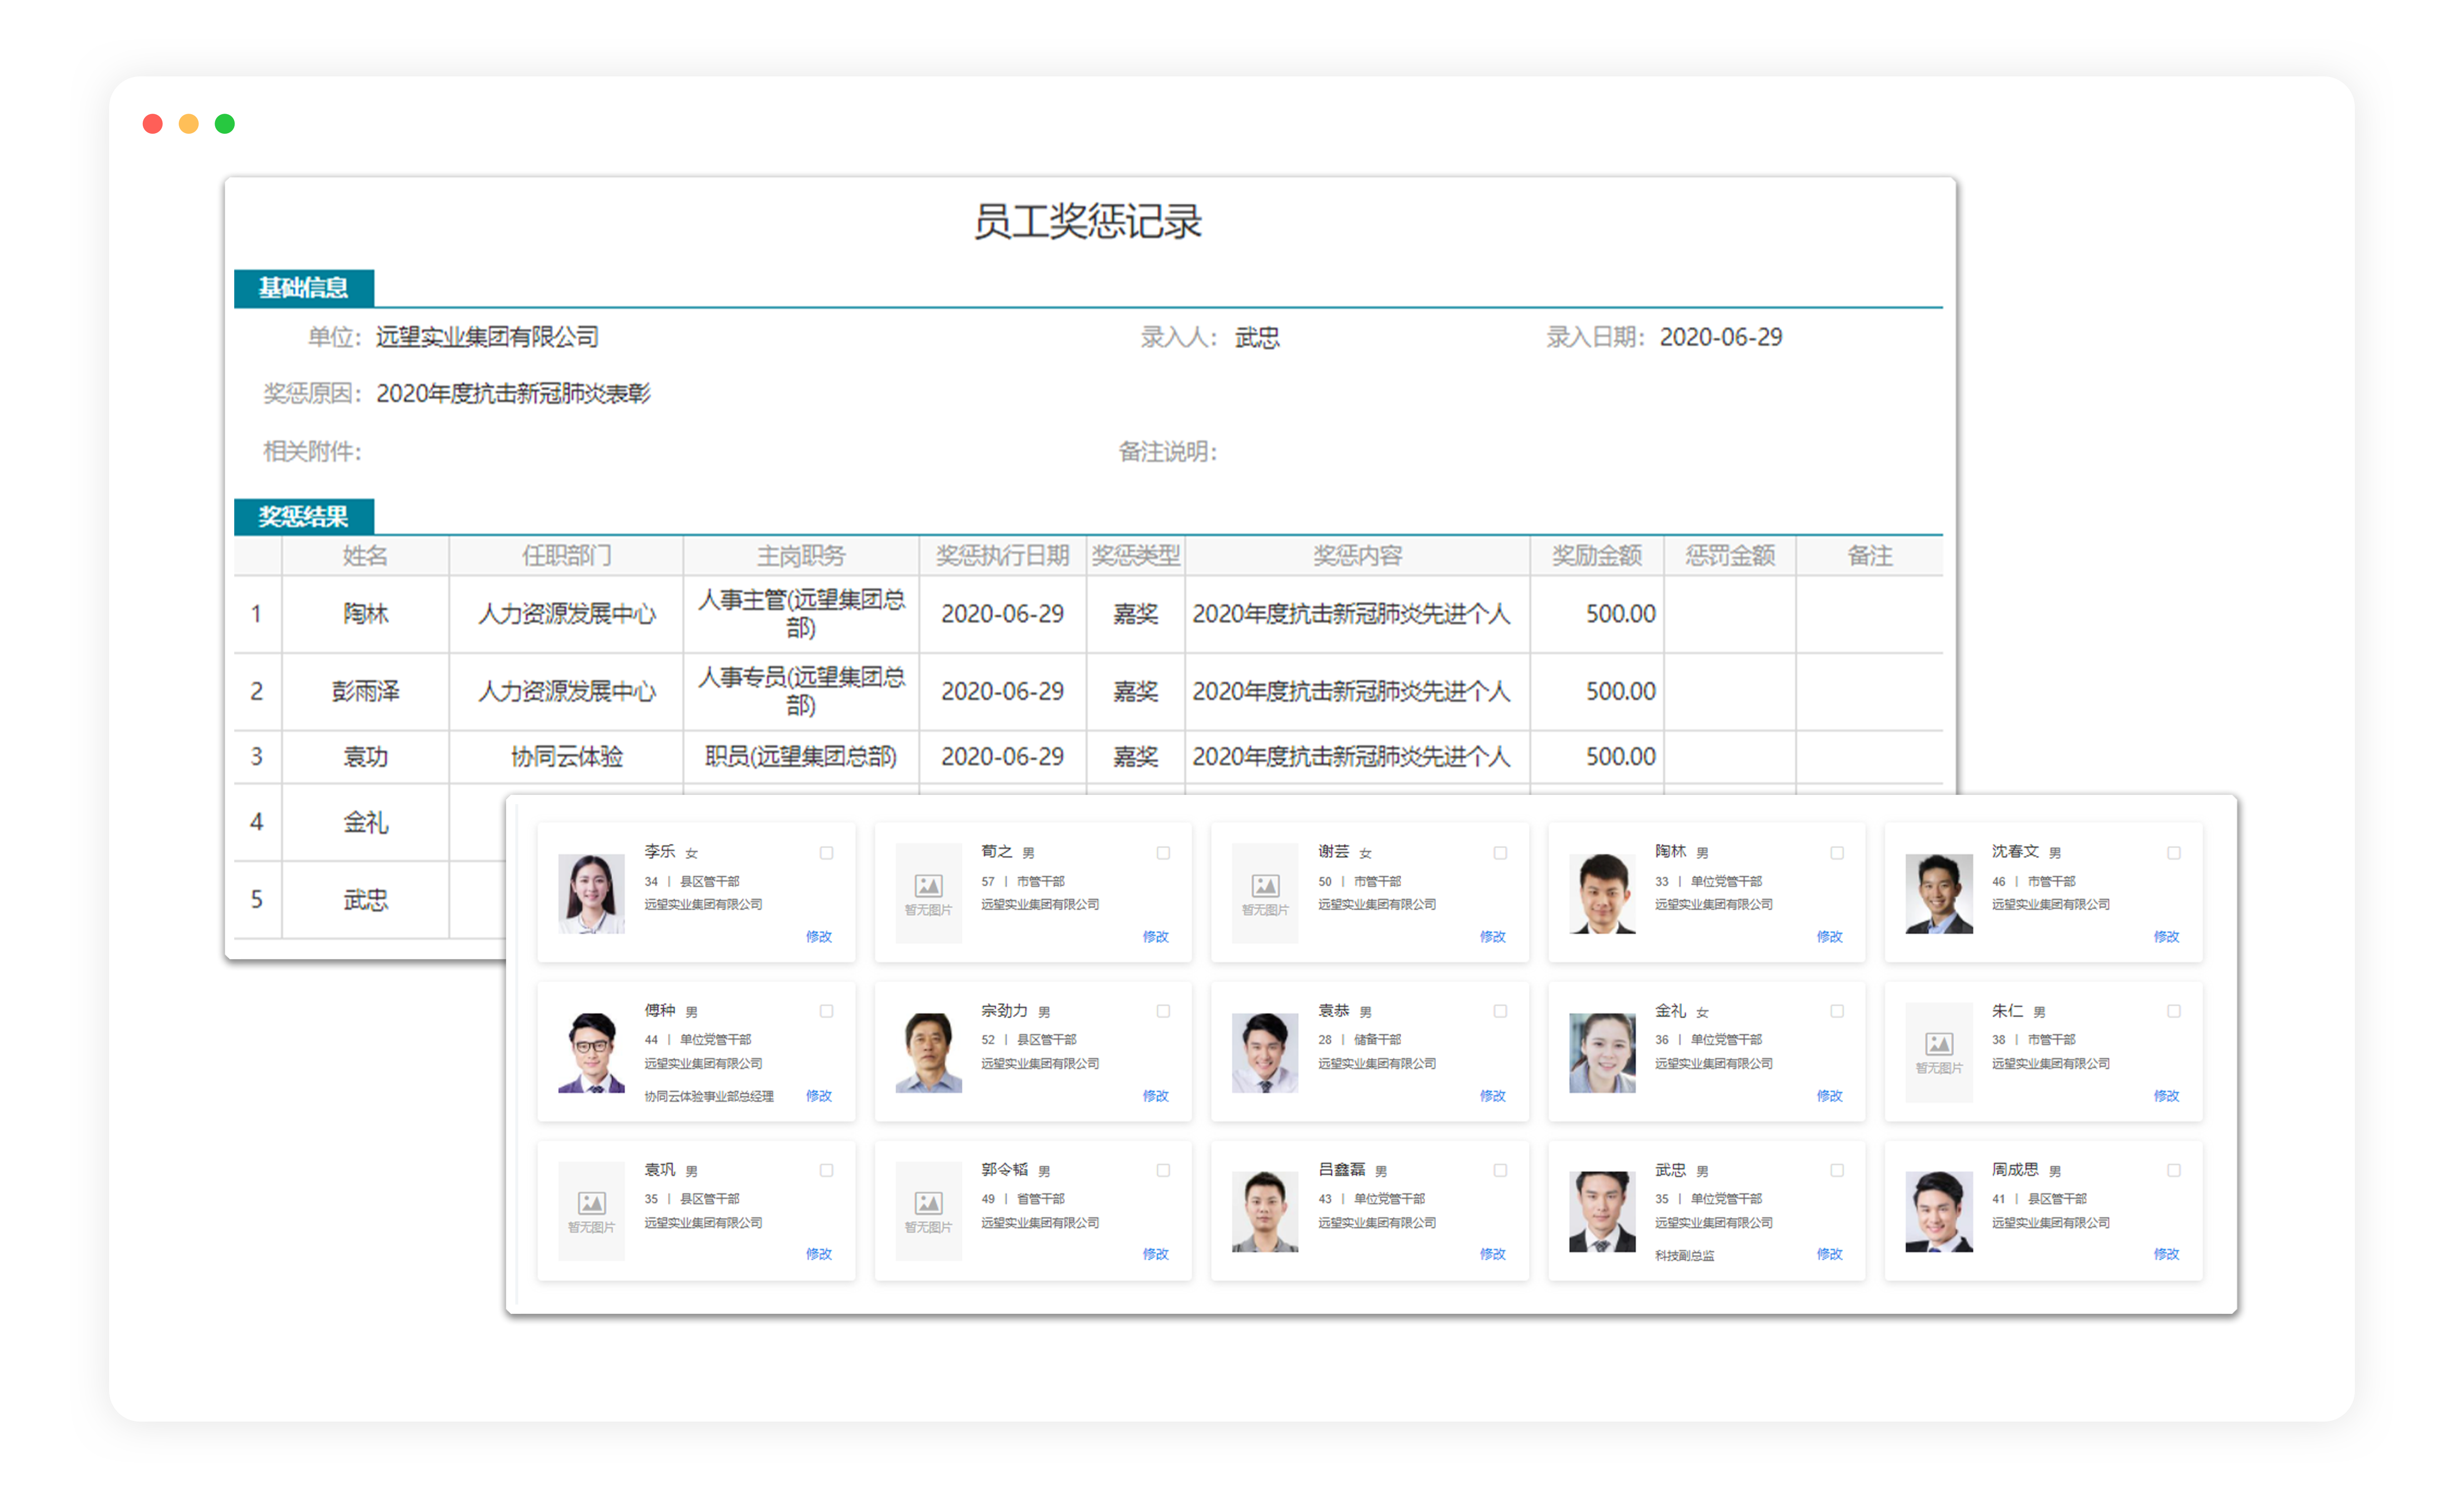Tick the checkbox on 李乐's card
2464x1498 pixels.
(826, 853)
